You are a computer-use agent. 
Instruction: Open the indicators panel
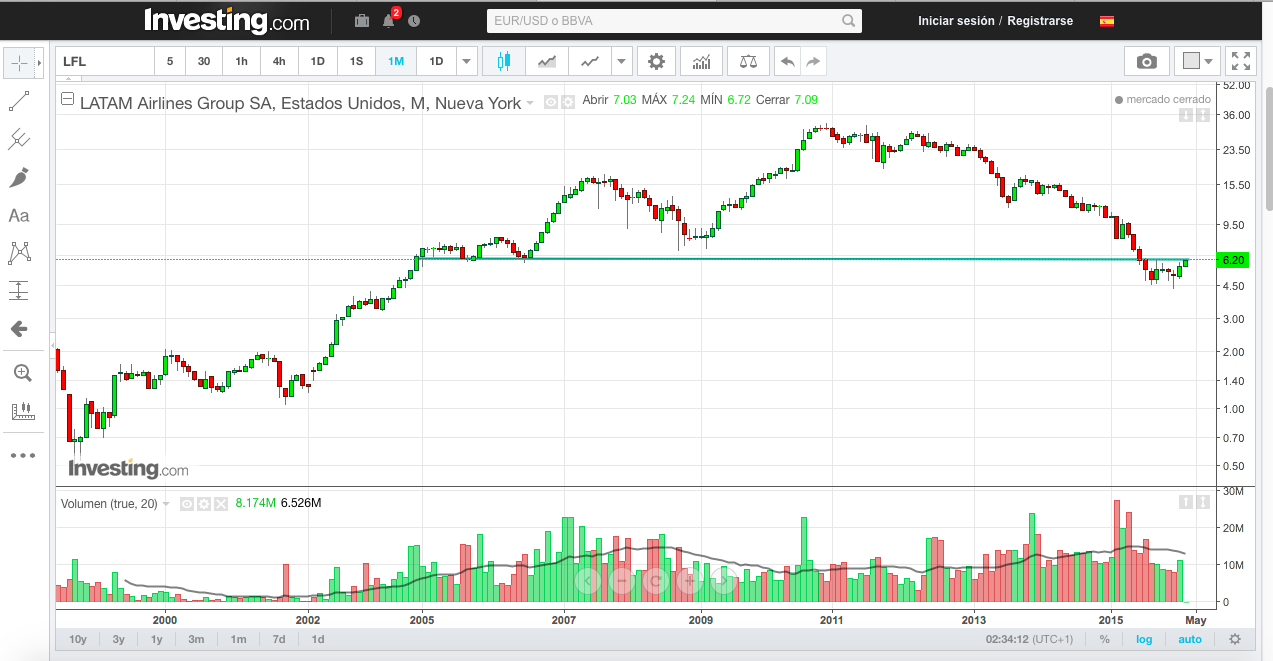click(702, 61)
